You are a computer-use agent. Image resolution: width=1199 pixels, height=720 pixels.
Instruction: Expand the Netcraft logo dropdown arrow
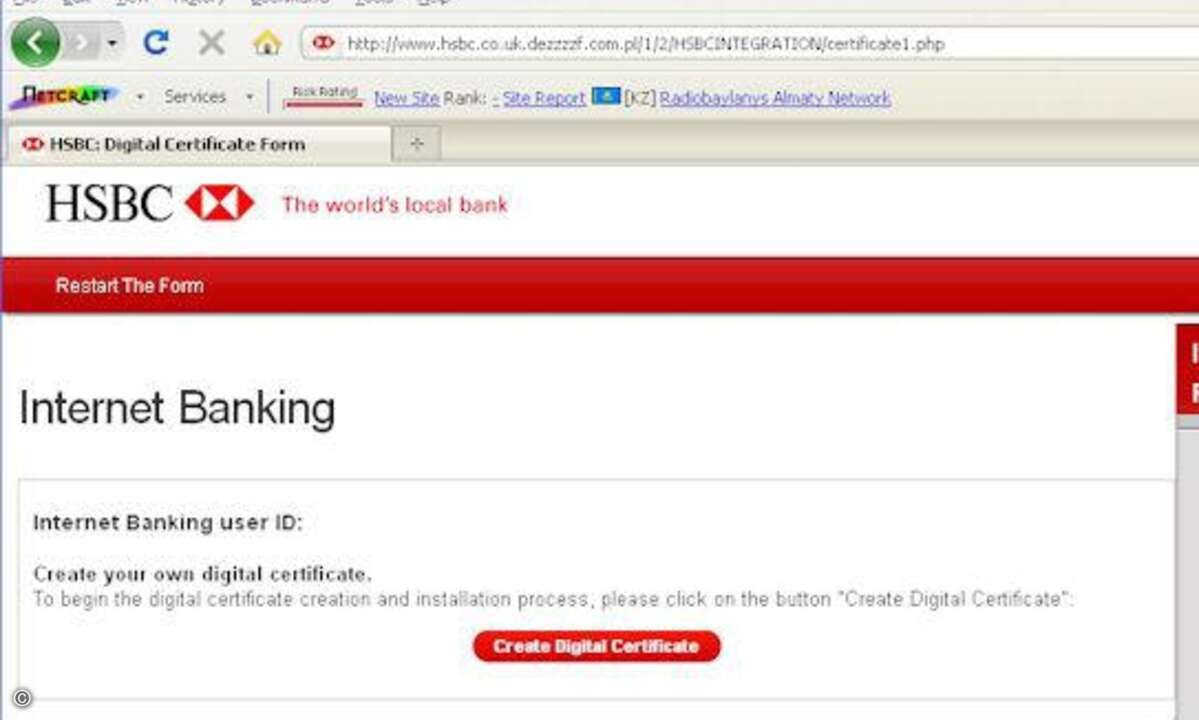(x=140, y=97)
